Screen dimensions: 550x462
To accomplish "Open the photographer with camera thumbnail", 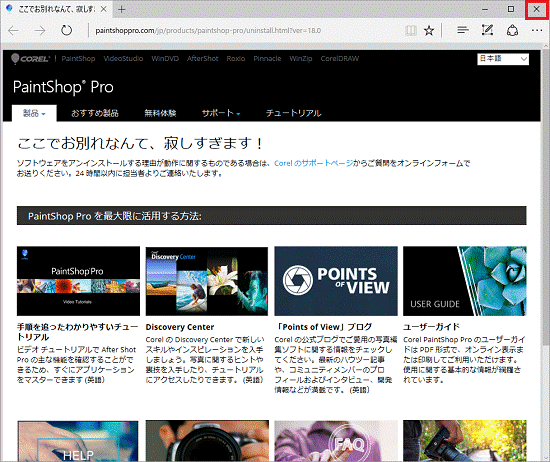I will [465, 441].
